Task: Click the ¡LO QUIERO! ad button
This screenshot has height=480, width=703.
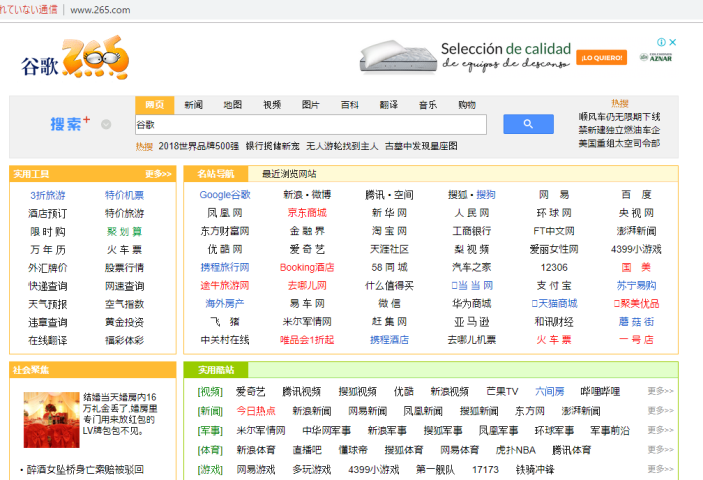Action: click(x=601, y=58)
